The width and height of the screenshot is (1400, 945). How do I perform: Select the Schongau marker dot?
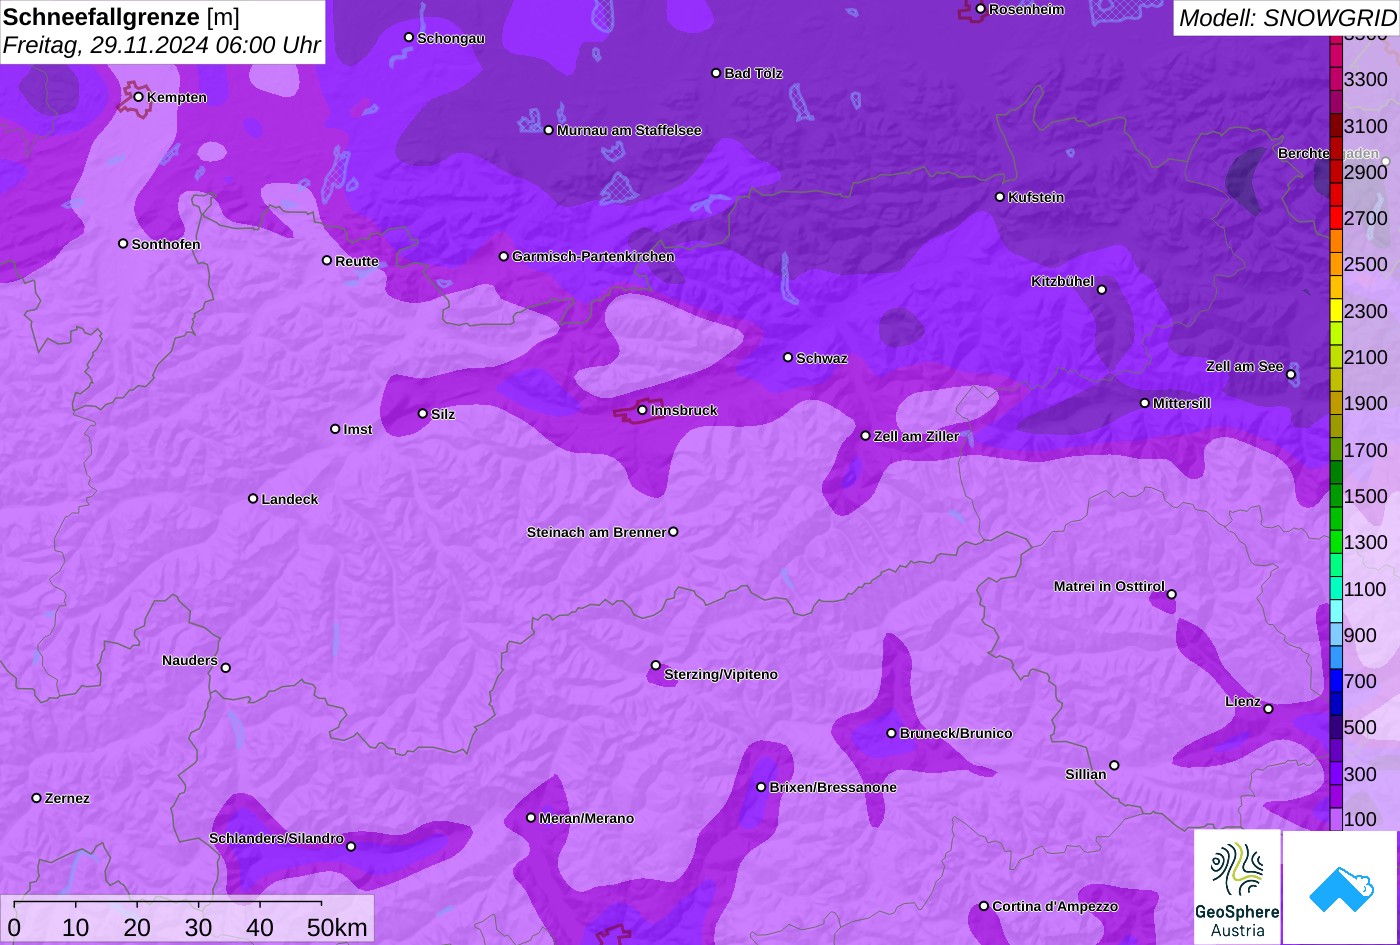409,37
